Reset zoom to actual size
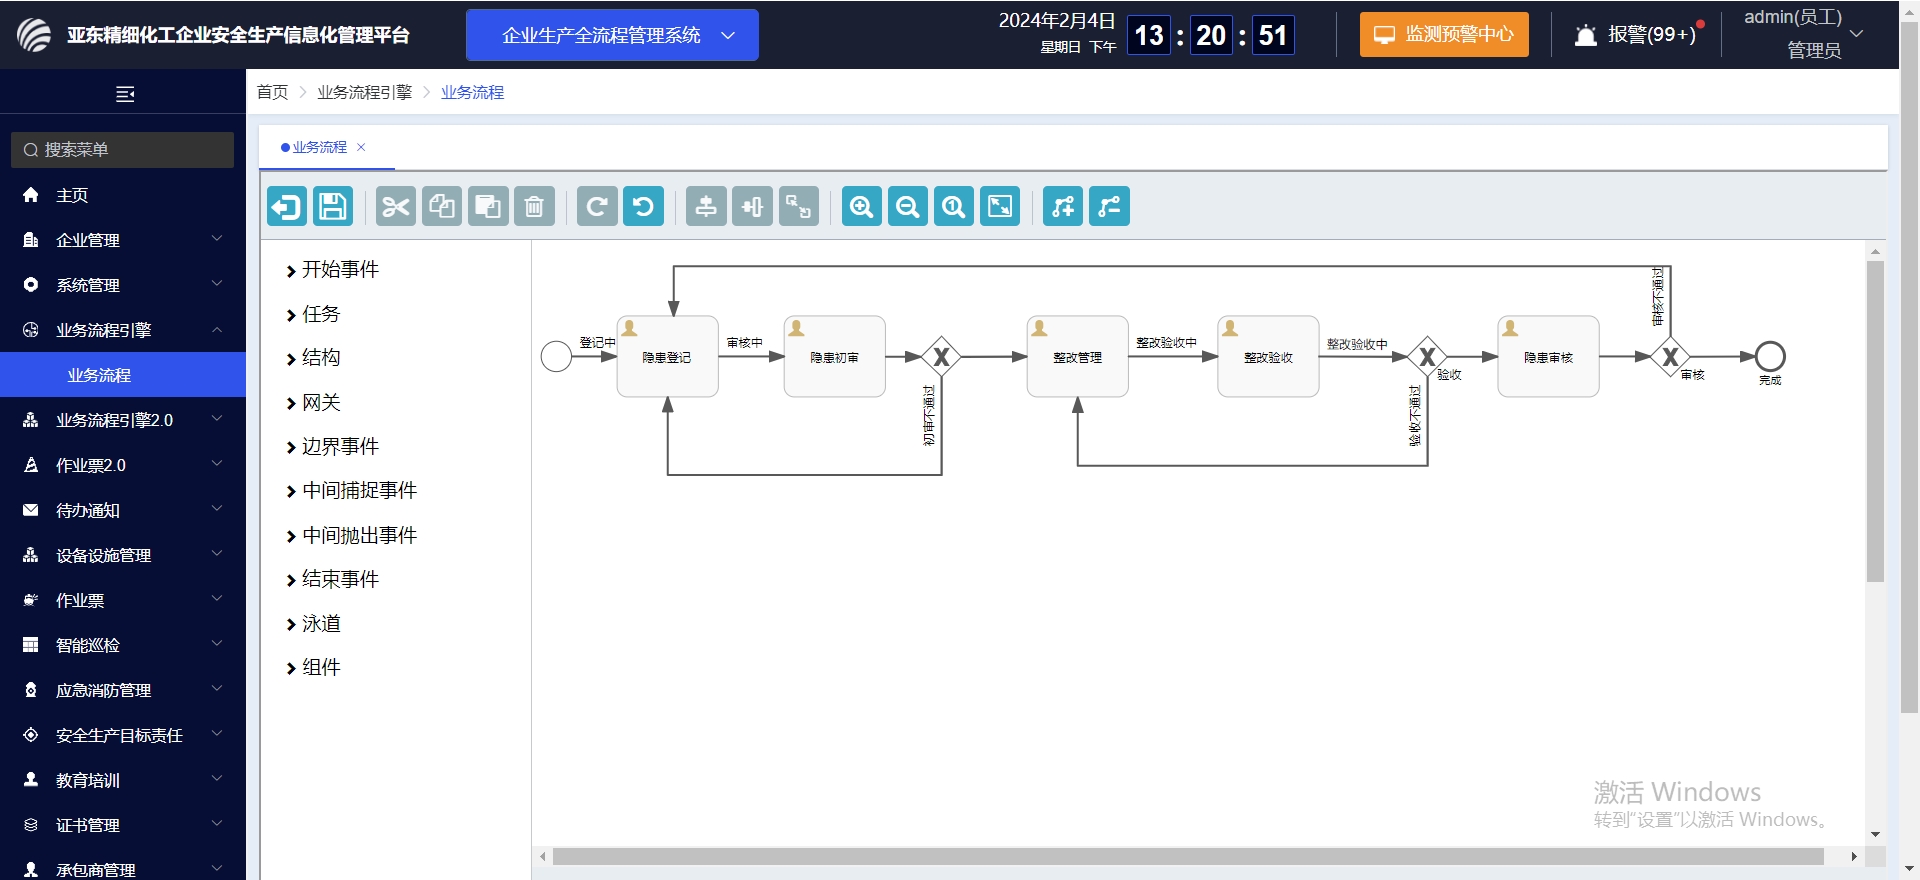 [953, 207]
